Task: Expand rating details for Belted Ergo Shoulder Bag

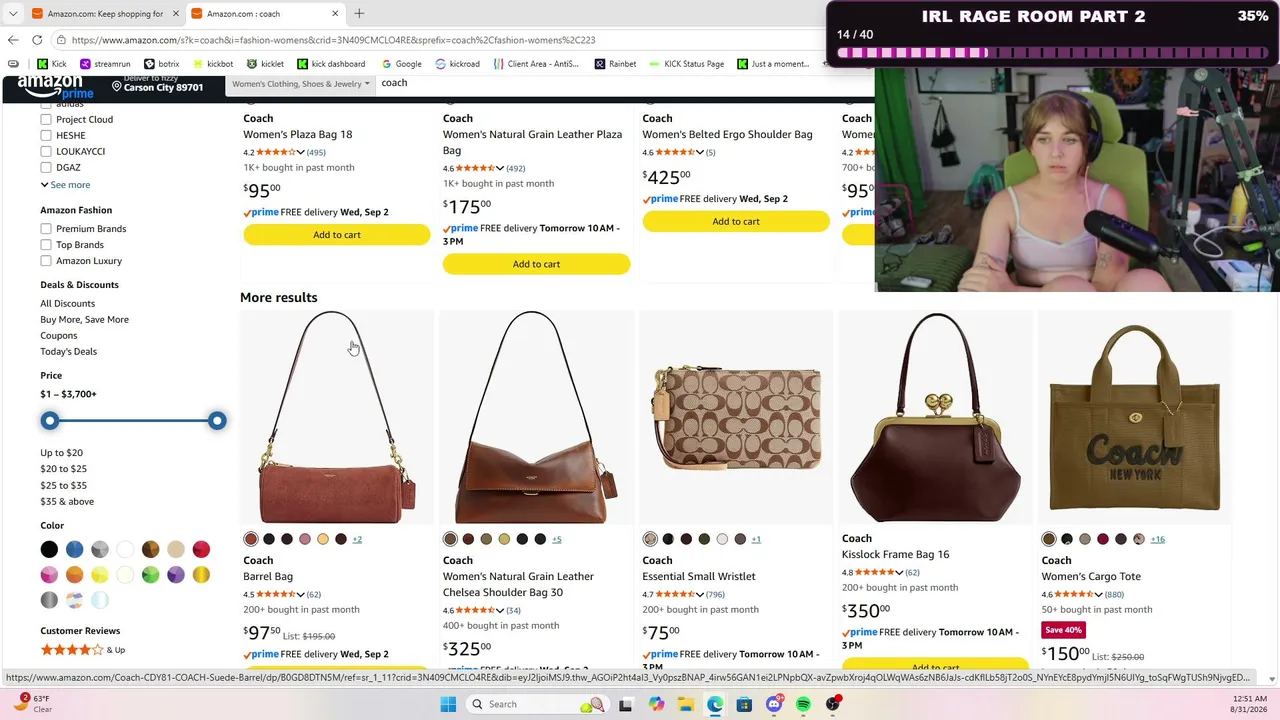Action: click(x=700, y=153)
